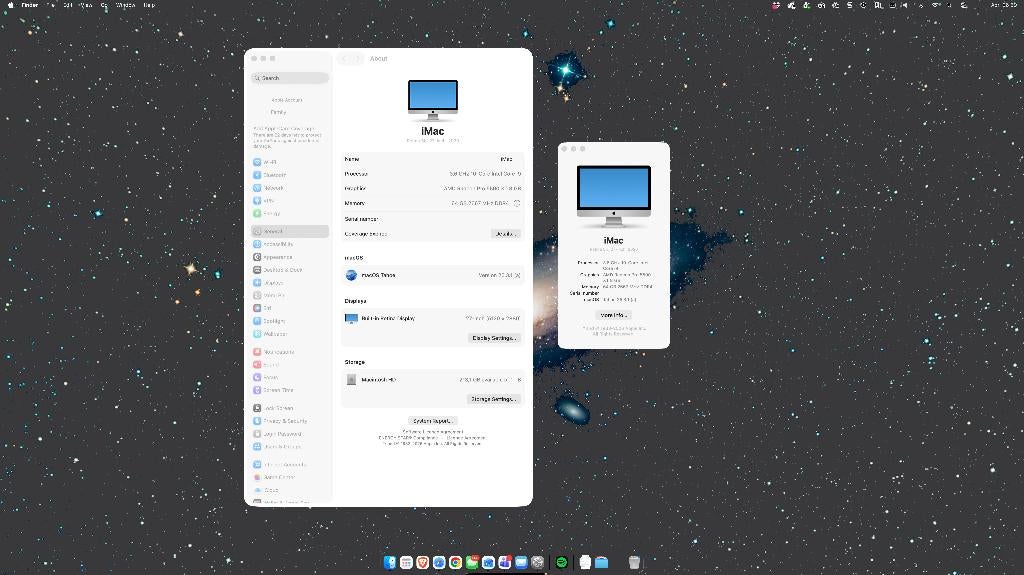Open Wallpaper settings in the sidebar
The width and height of the screenshot is (1024, 575).
(289, 334)
